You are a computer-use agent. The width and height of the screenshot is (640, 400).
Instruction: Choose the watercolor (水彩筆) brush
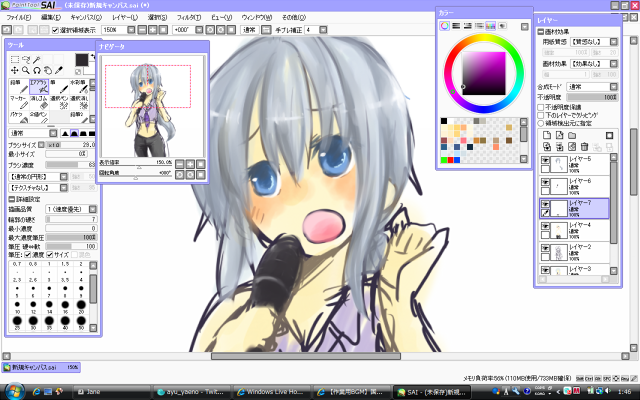click(x=79, y=87)
